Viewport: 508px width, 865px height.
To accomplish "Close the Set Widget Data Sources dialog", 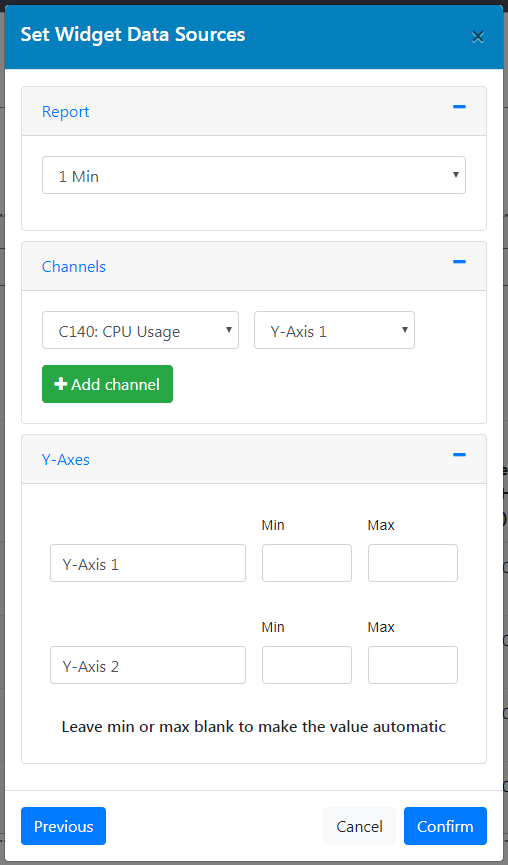I will pos(478,37).
